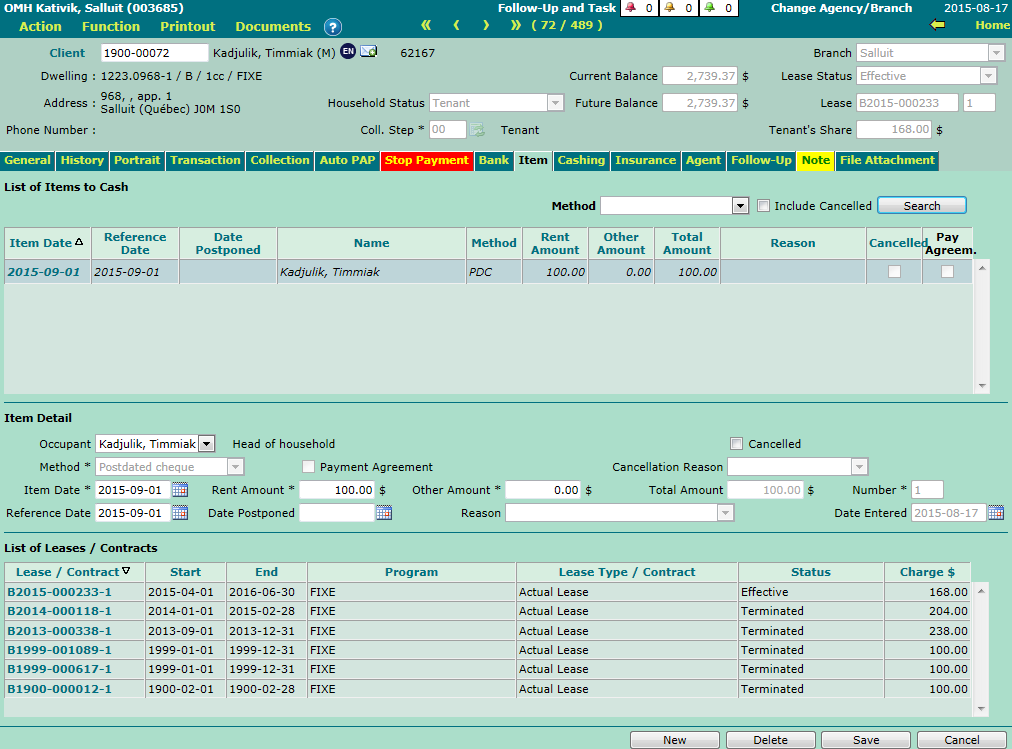Image resolution: width=1012 pixels, height=749 pixels.
Task: Go to the first client record
Action: click(426, 25)
